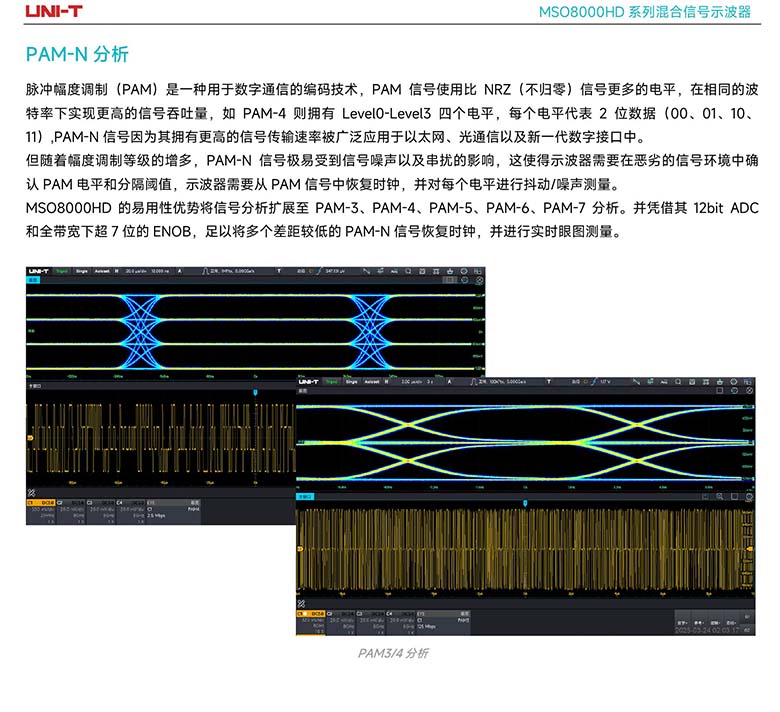This screenshot has height=712, width=780.
Task: Click the magnifier search icon in the lower-right scope toolbar
Action: [x=675, y=381]
